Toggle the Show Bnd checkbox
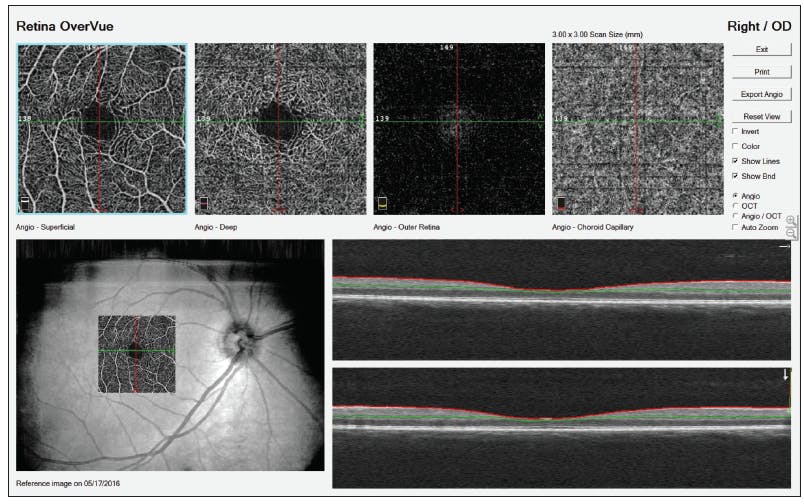 point(736,176)
